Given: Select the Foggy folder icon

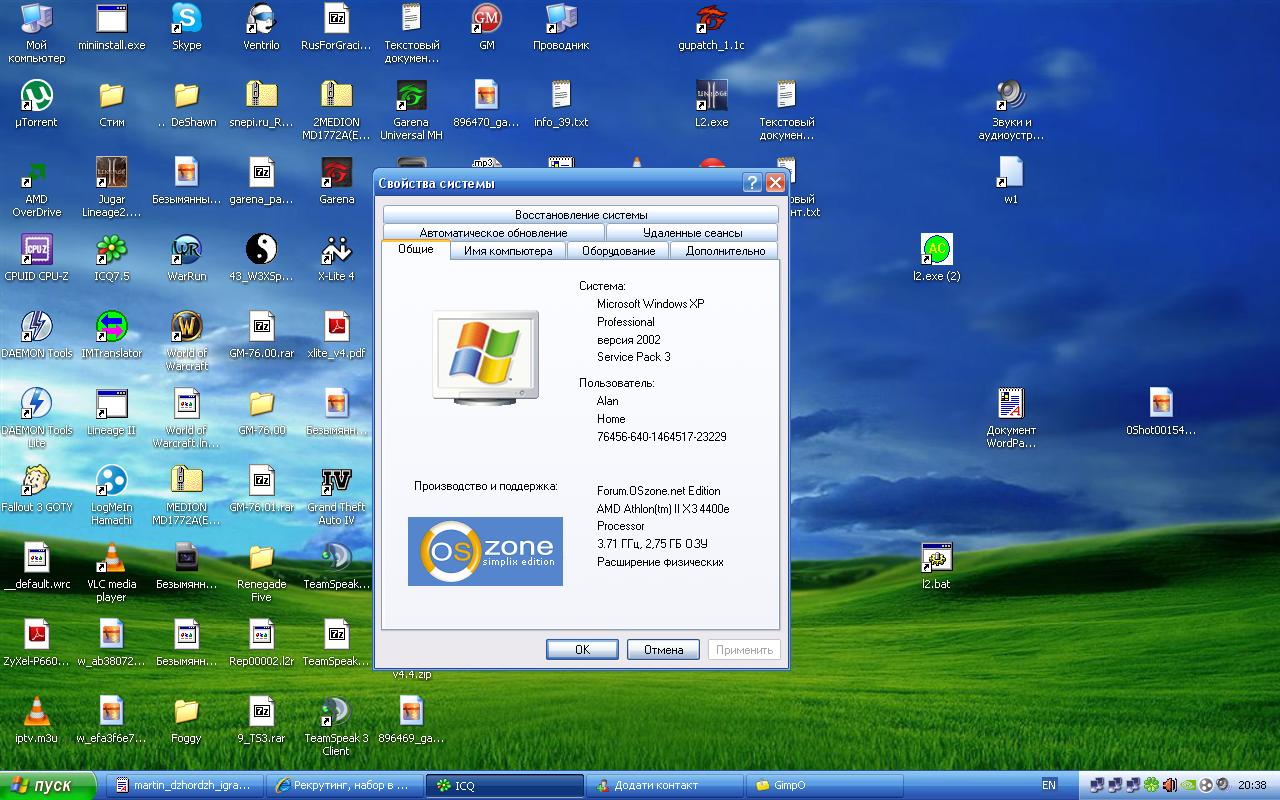Looking at the screenshot, I should [186, 720].
